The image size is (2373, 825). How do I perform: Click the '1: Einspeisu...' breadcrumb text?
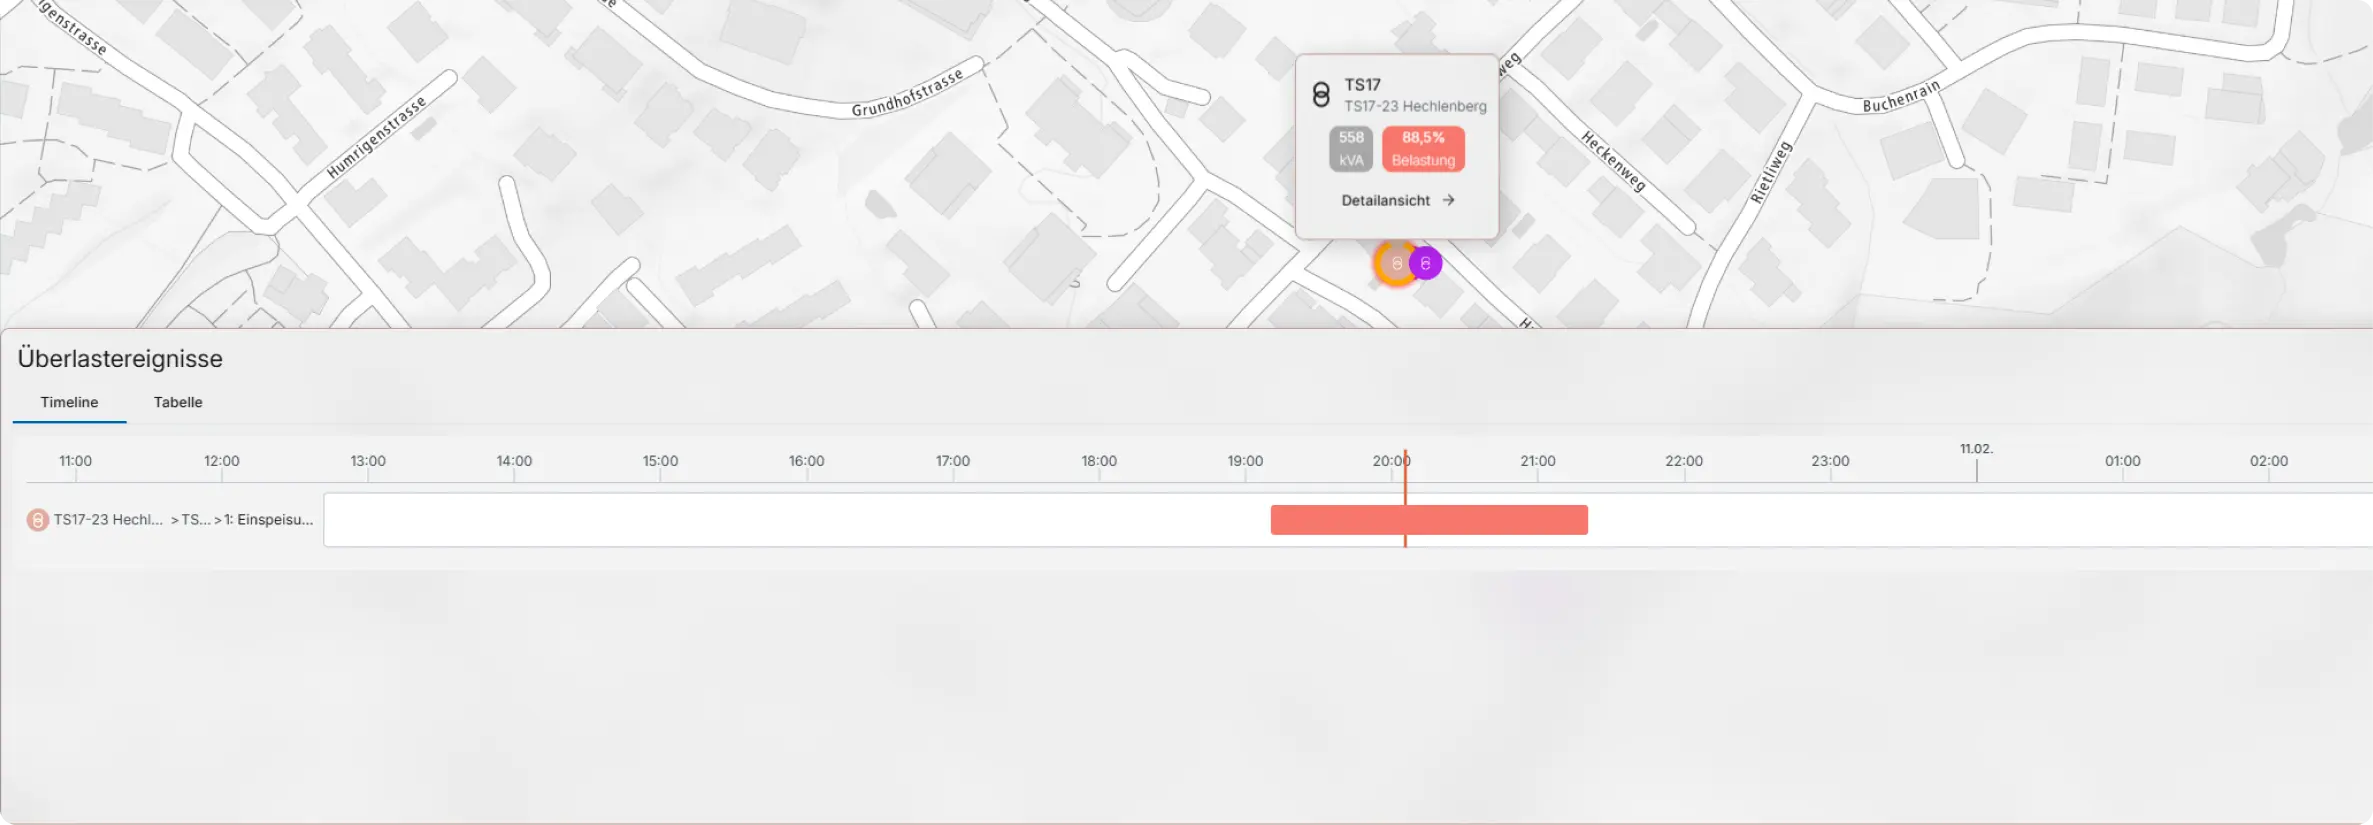tap(268, 520)
